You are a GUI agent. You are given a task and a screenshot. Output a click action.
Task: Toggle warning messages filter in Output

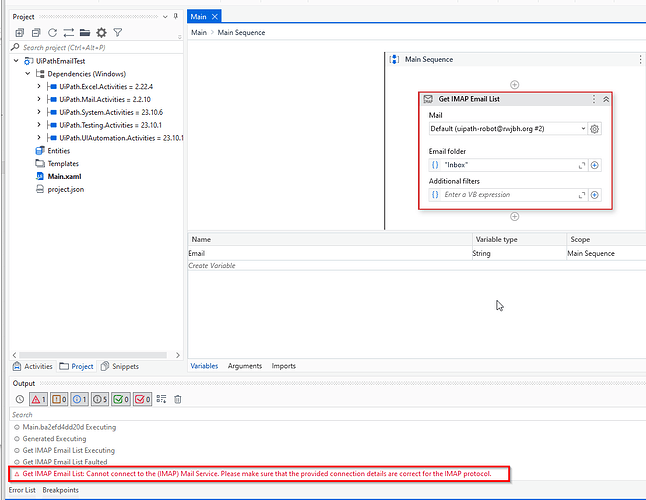click(x=59, y=399)
